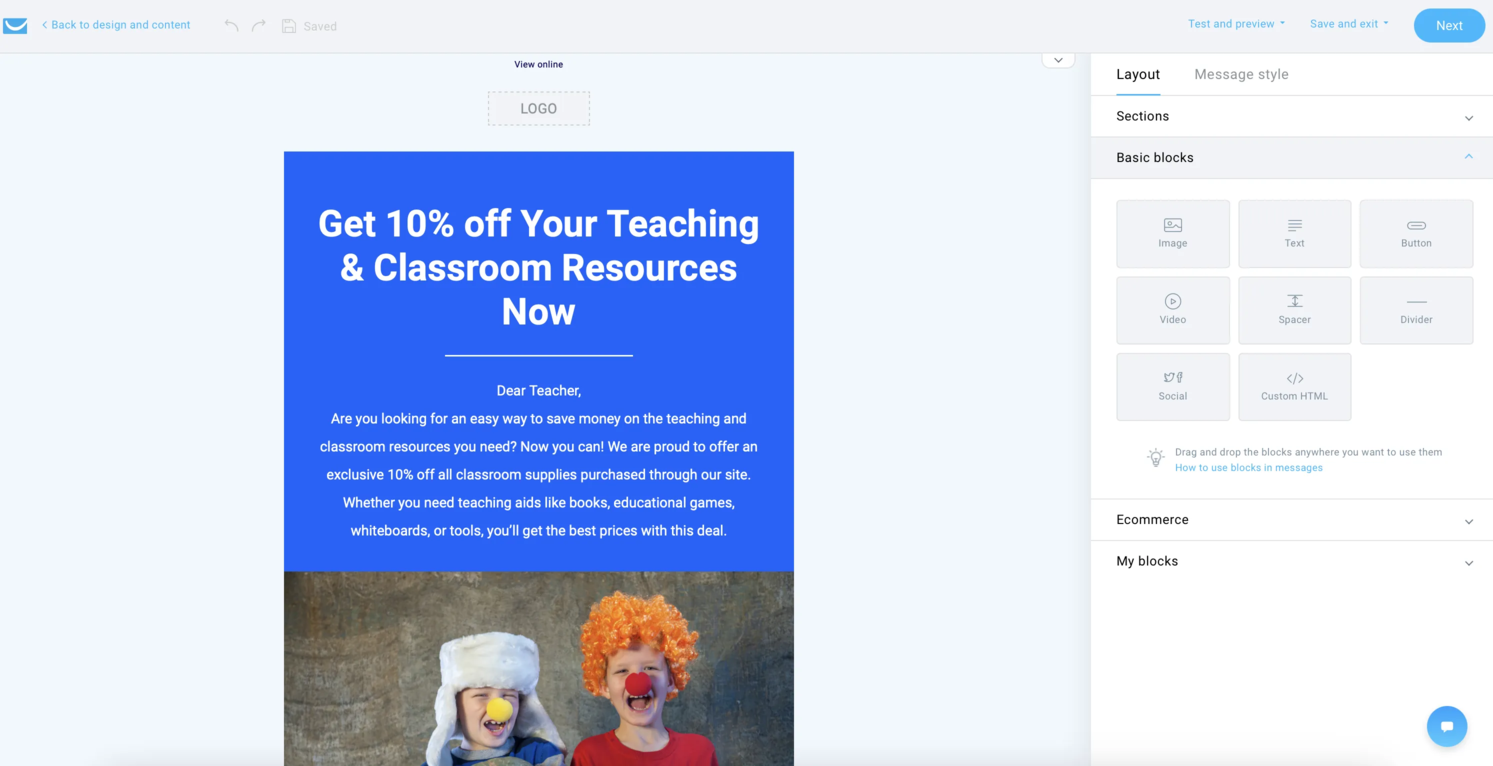Click the undo arrow icon
The image size is (1493, 766).
[x=231, y=26]
